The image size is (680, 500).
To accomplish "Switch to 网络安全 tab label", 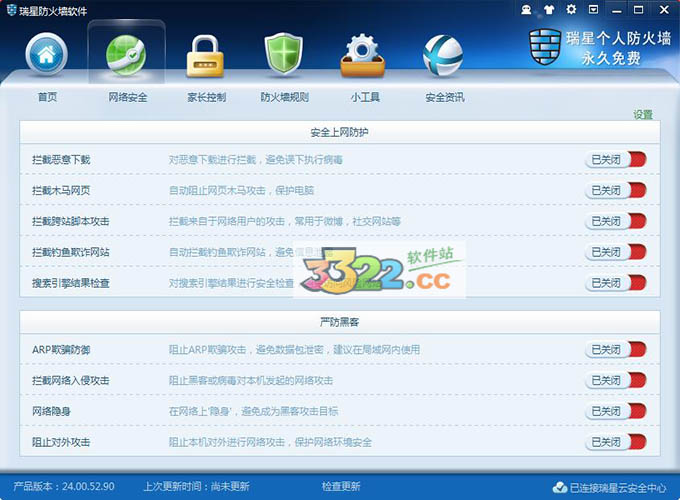I will [x=128, y=97].
